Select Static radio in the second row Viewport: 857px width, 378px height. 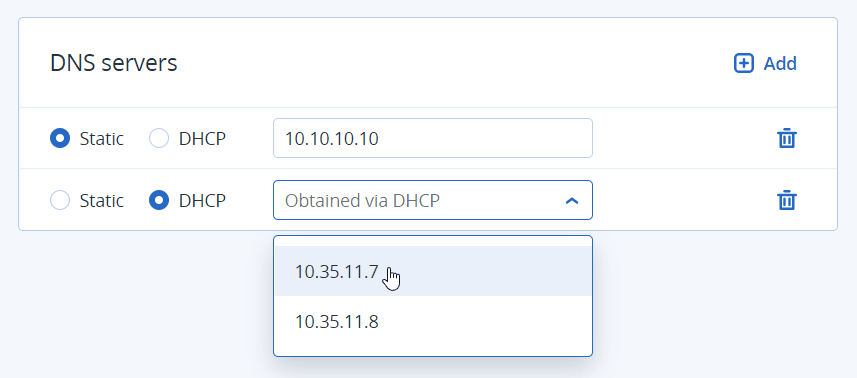[x=60, y=200]
